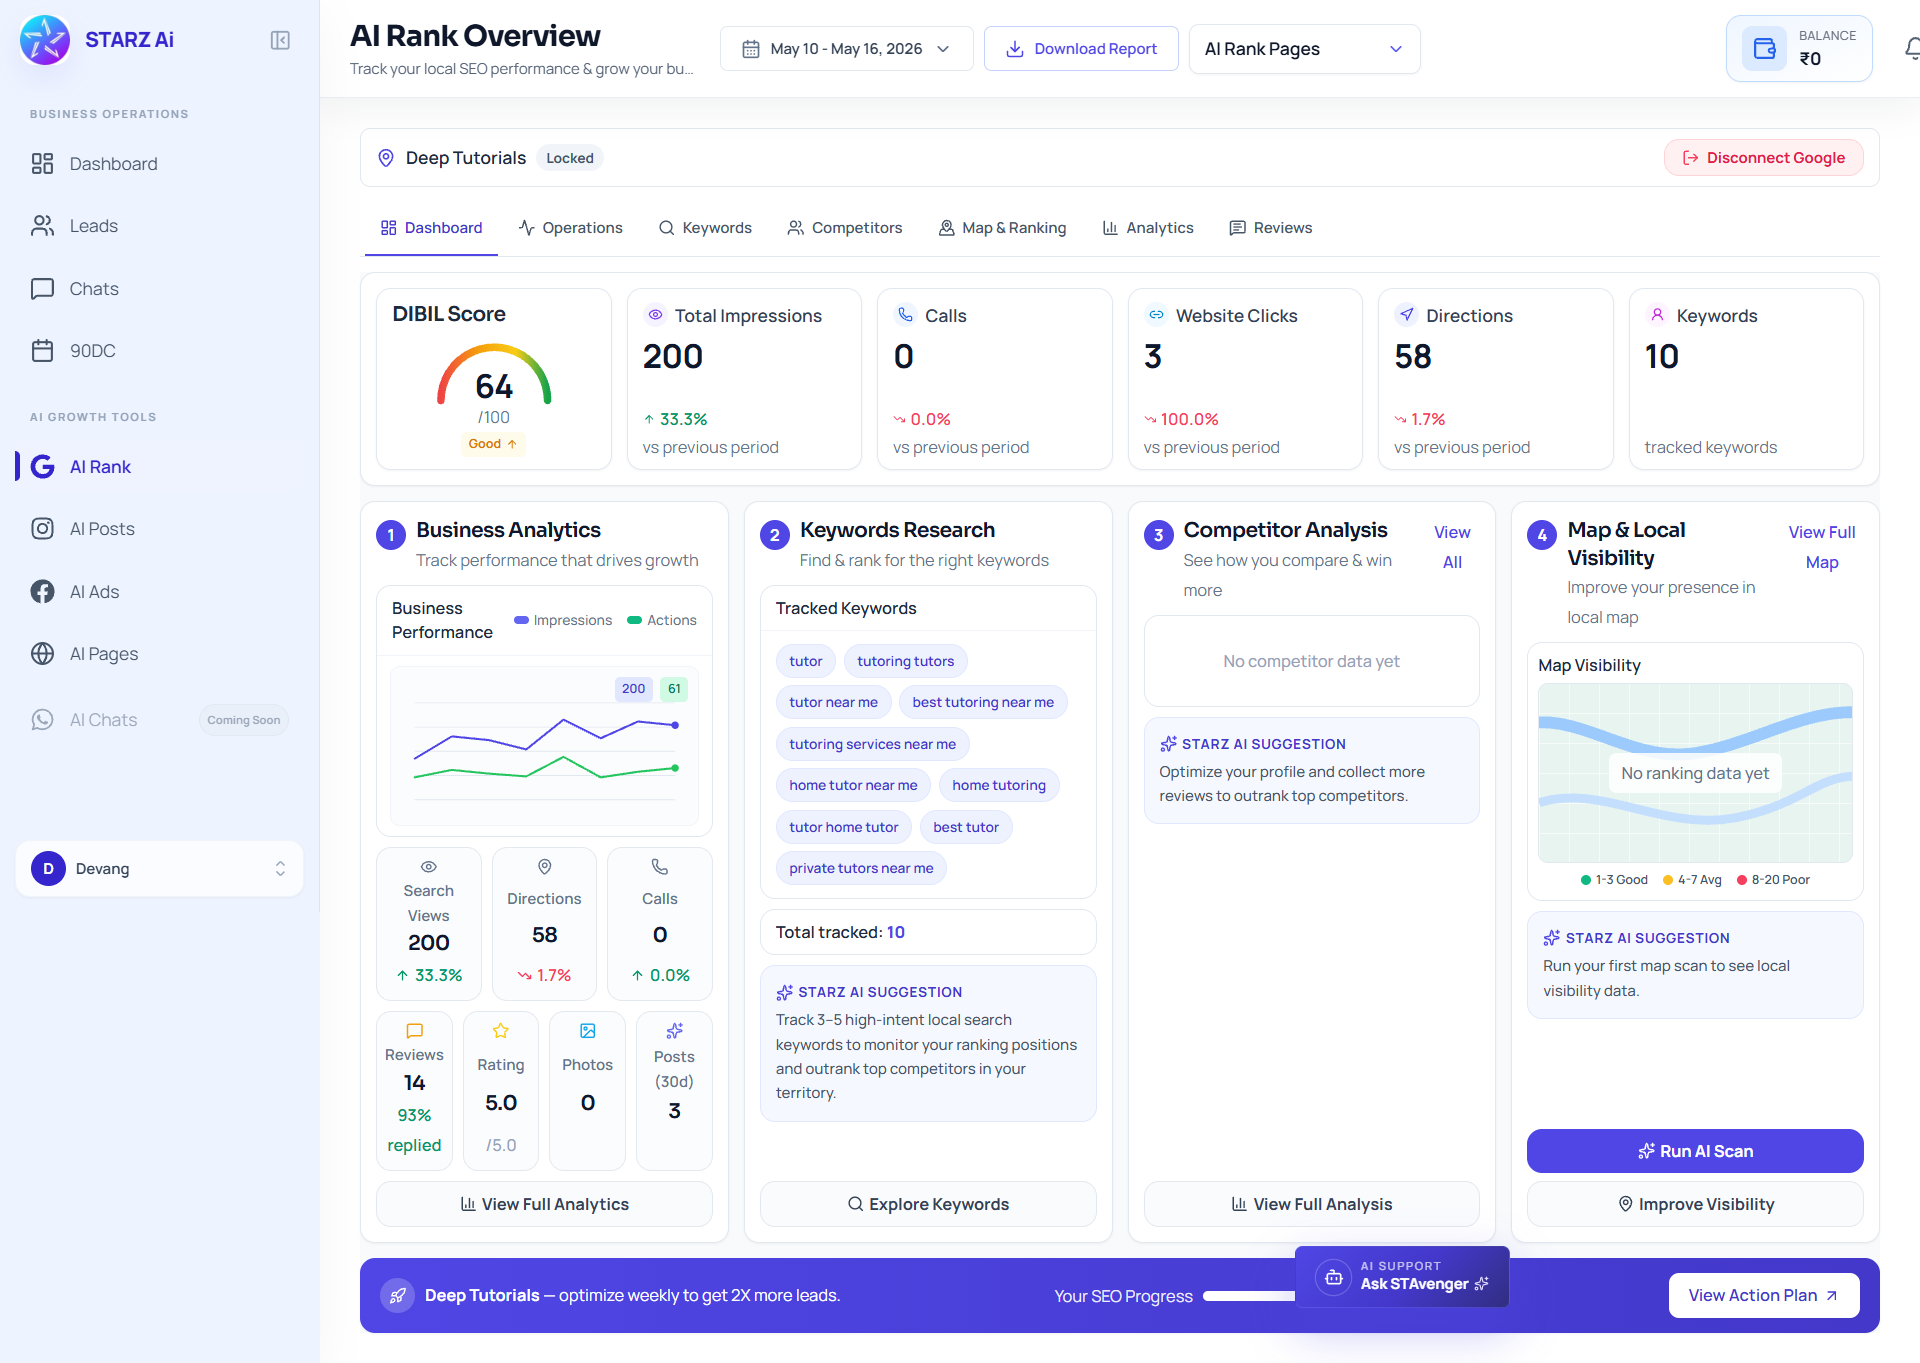Click the Rating star icon

(501, 1030)
